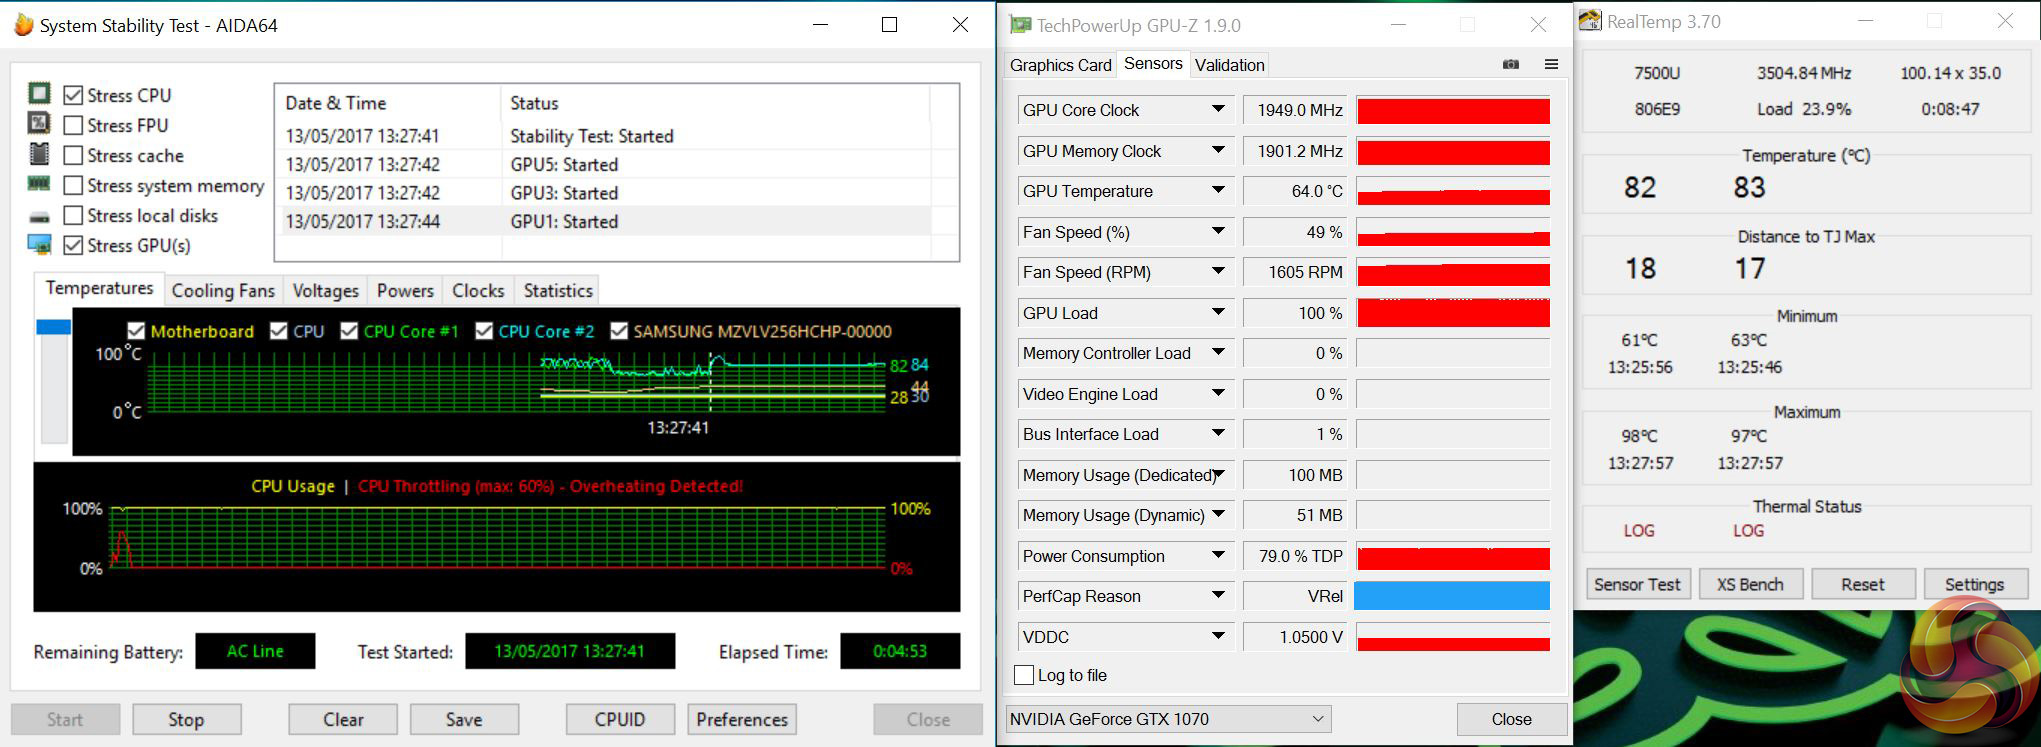
Task: Switch to the Voltages tab
Action: pyautogui.click(x=325, y=290)
